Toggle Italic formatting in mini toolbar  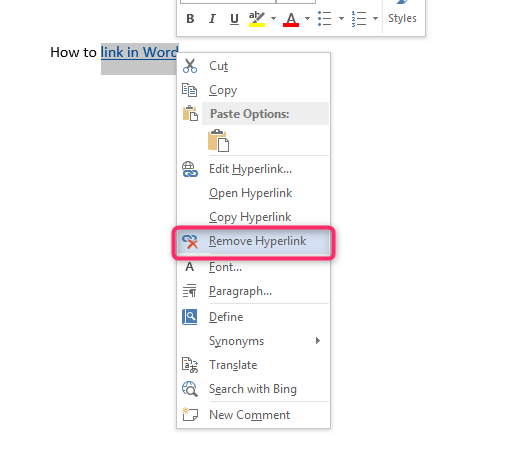[x=212, y=19]
